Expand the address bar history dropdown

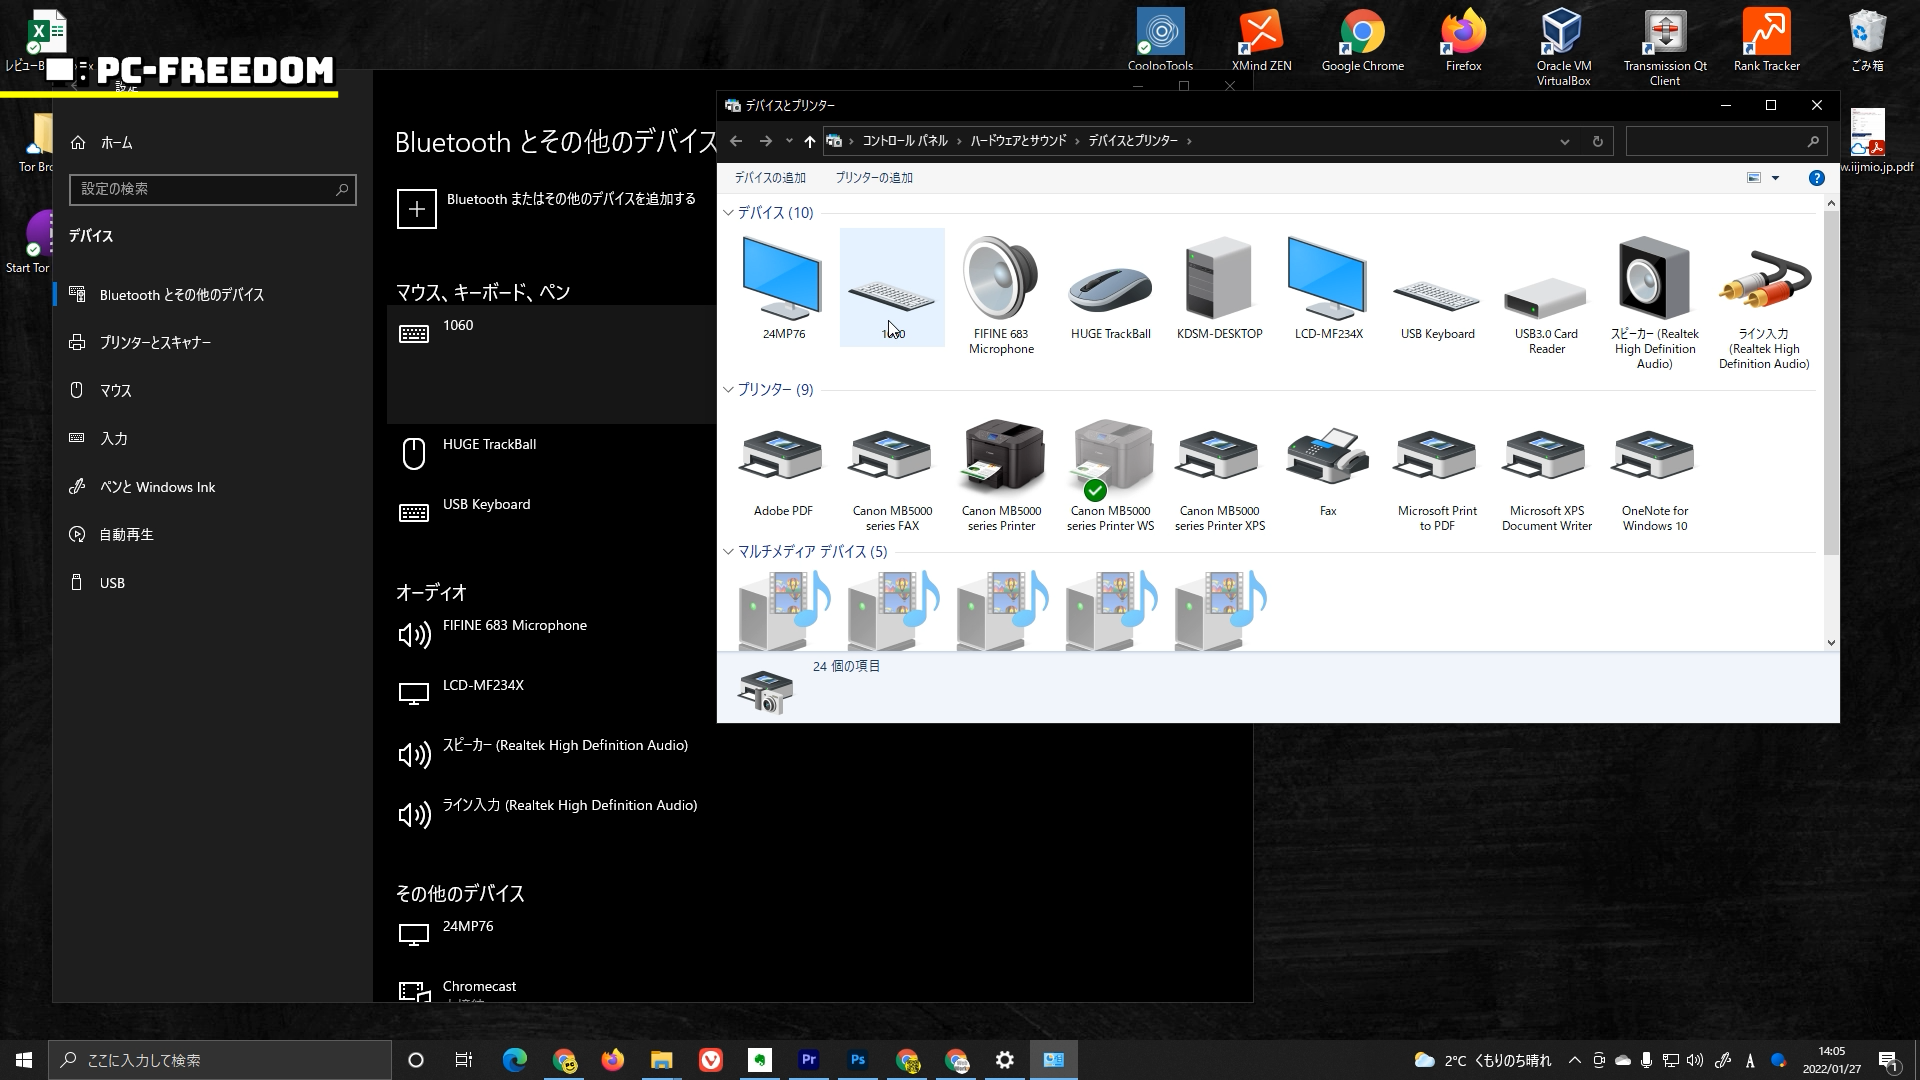tap(1564, 142)
